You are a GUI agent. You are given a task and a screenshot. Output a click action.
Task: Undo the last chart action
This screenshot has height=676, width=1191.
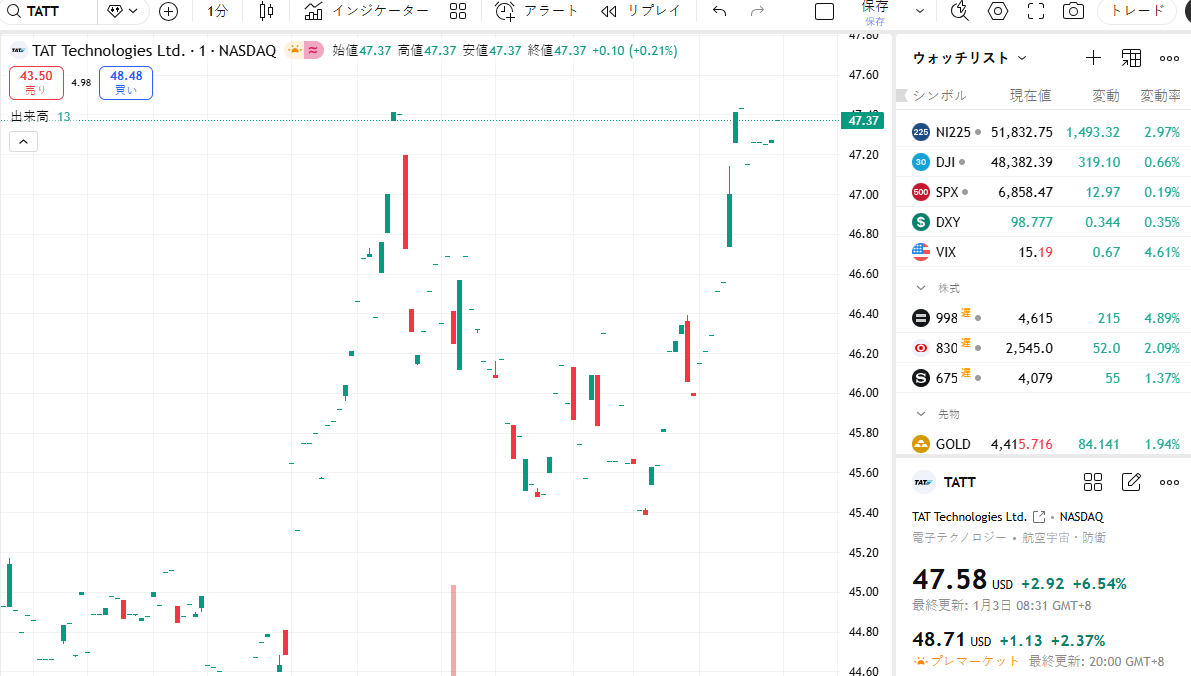[719, 11]
